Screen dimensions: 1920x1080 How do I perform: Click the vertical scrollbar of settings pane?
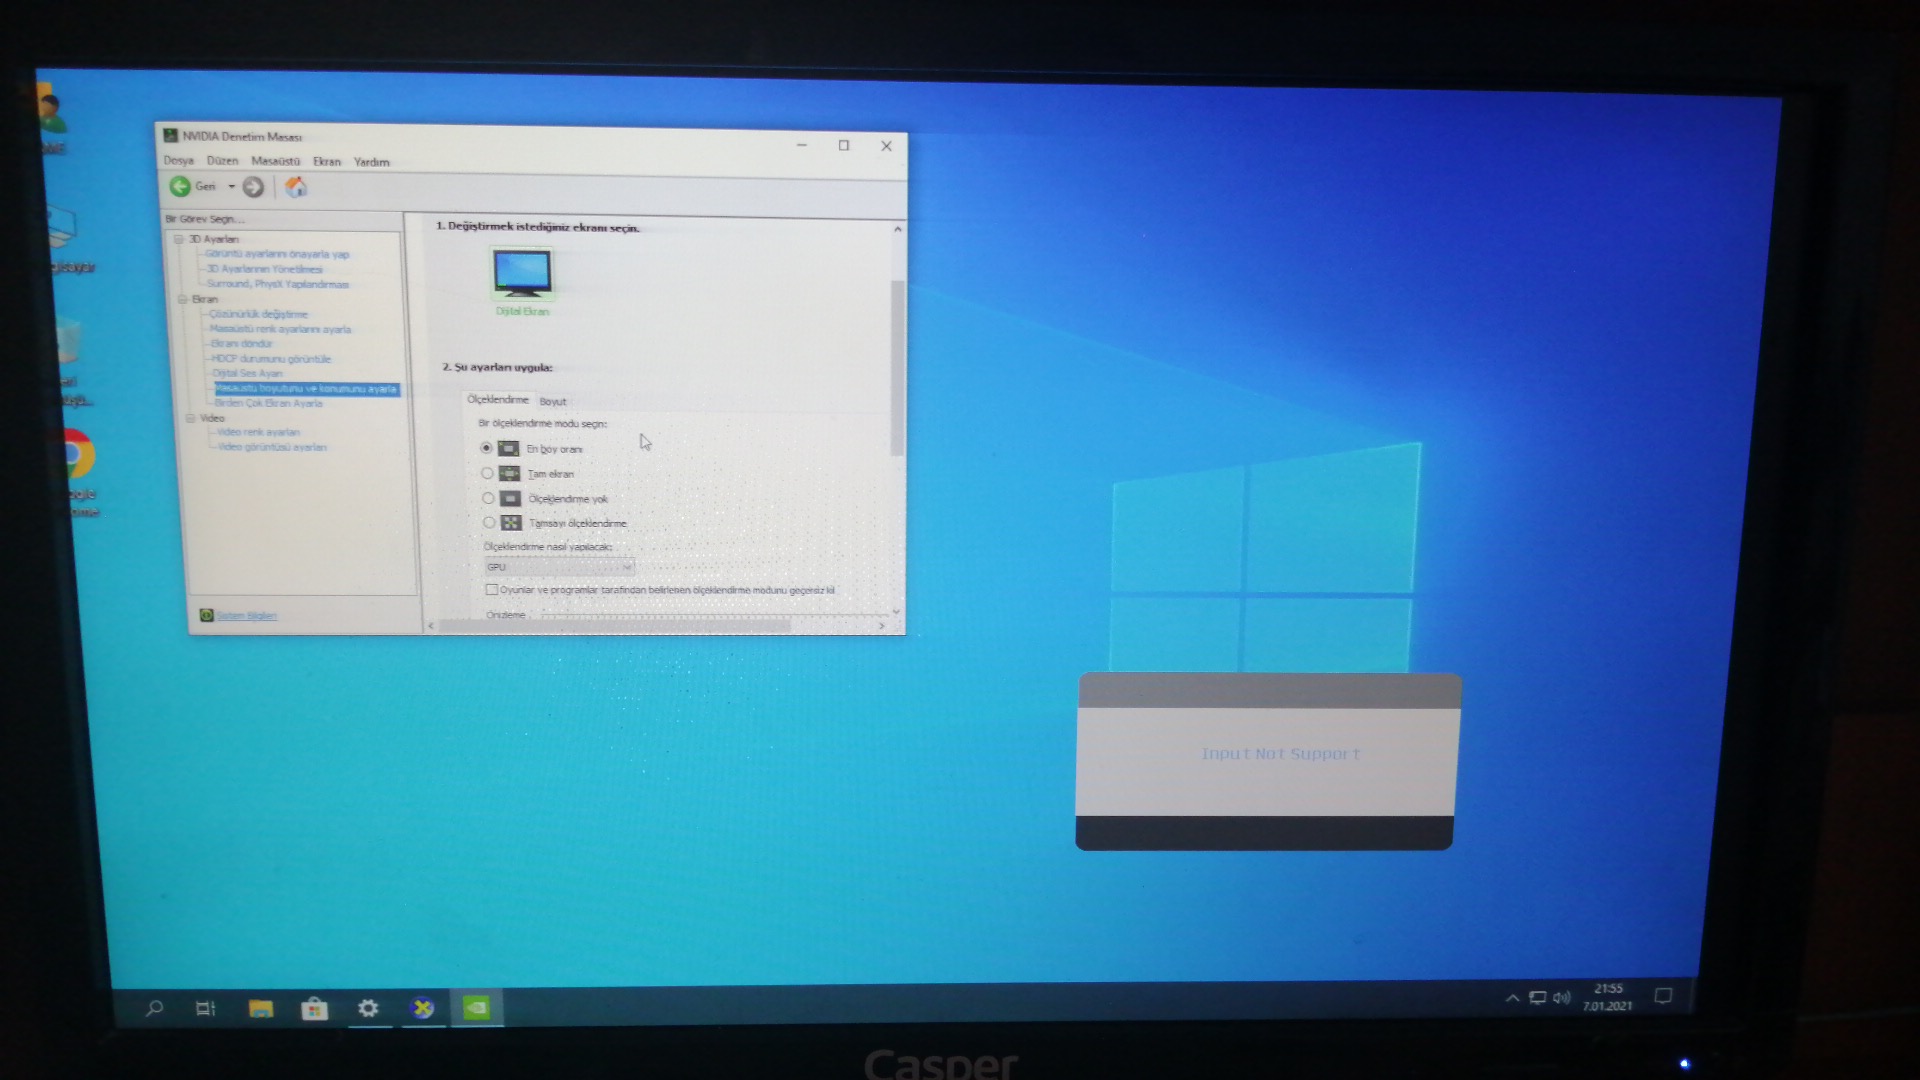(897, 368)
